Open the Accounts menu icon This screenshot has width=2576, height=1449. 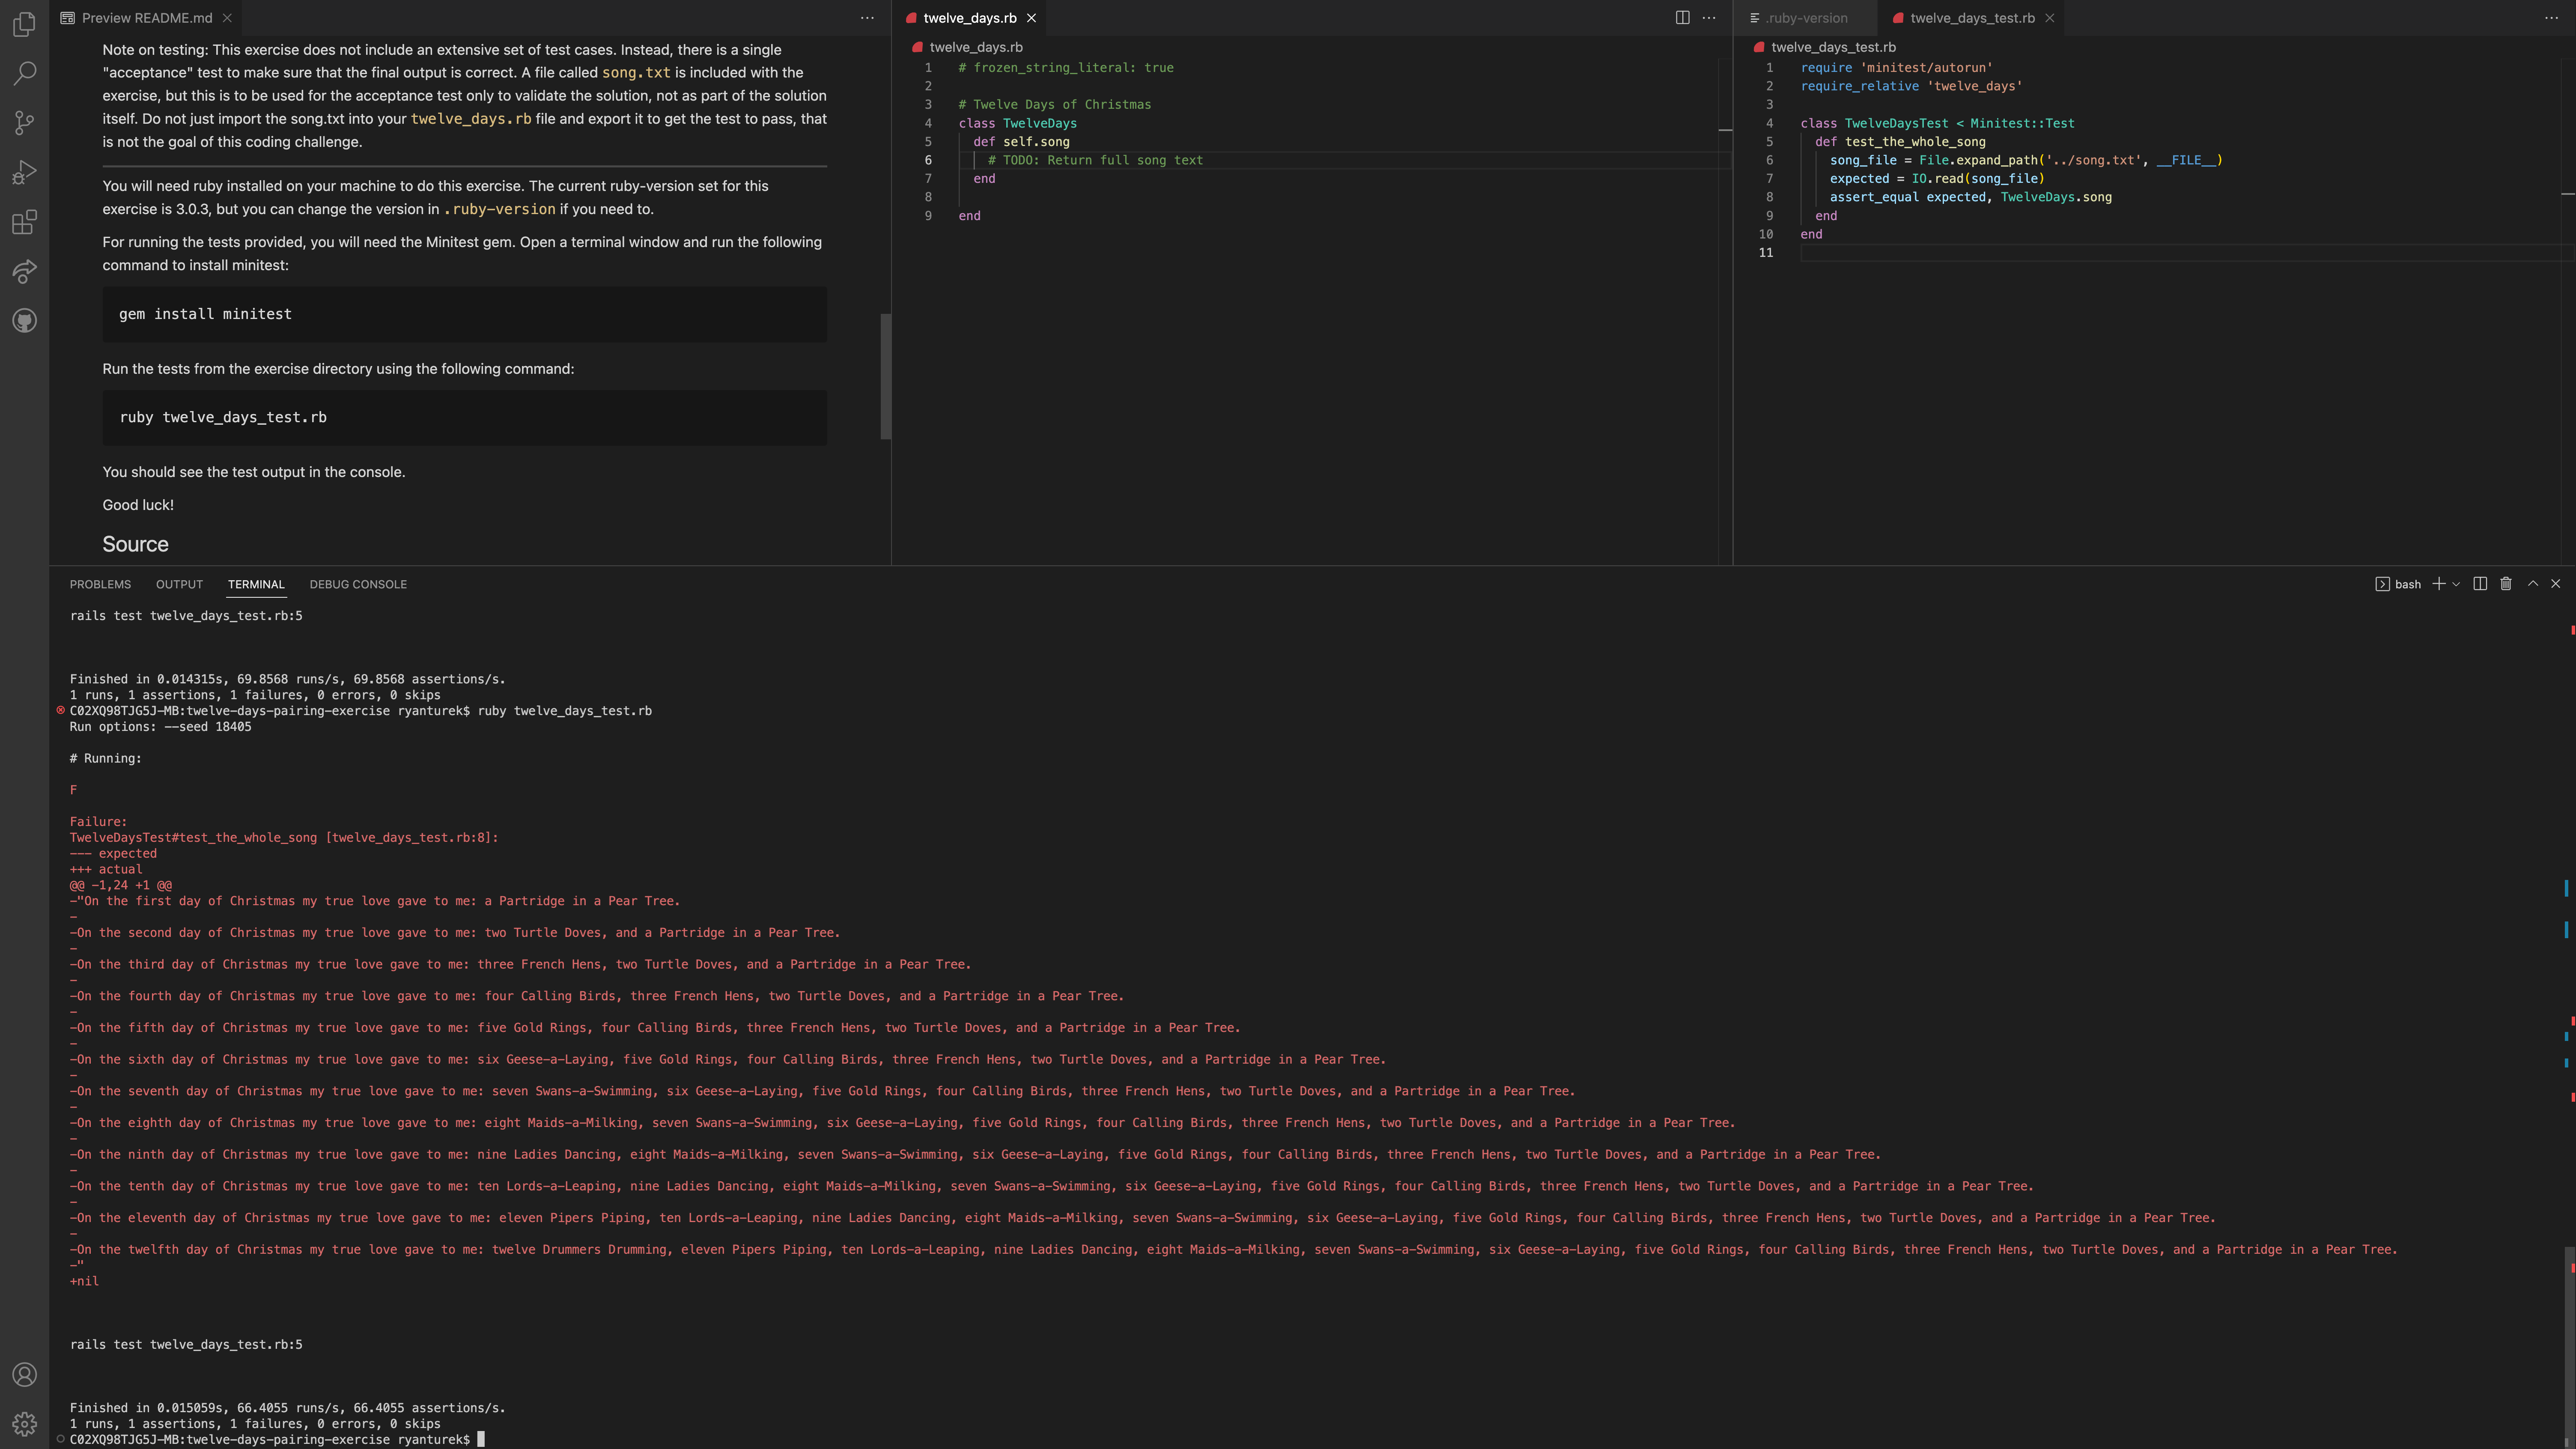(24, 1375)
